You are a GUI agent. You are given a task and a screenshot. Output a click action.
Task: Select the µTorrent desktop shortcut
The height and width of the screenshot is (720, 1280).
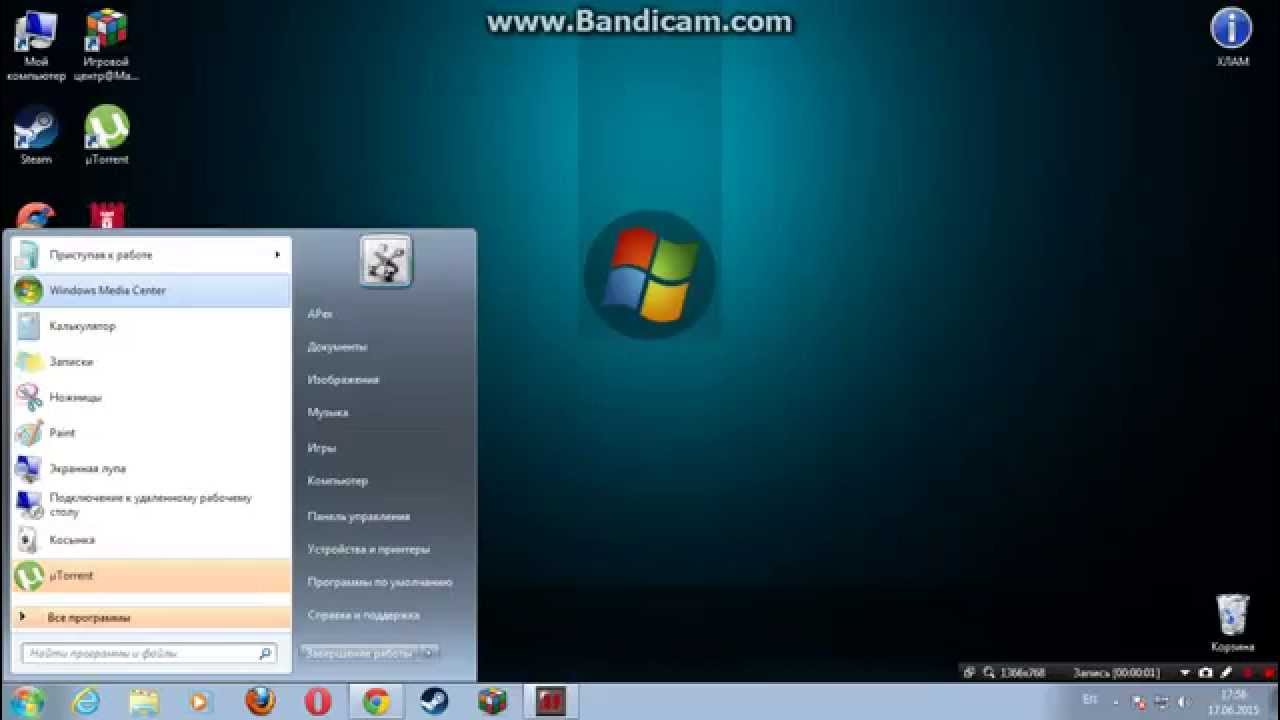coord(107,135)
